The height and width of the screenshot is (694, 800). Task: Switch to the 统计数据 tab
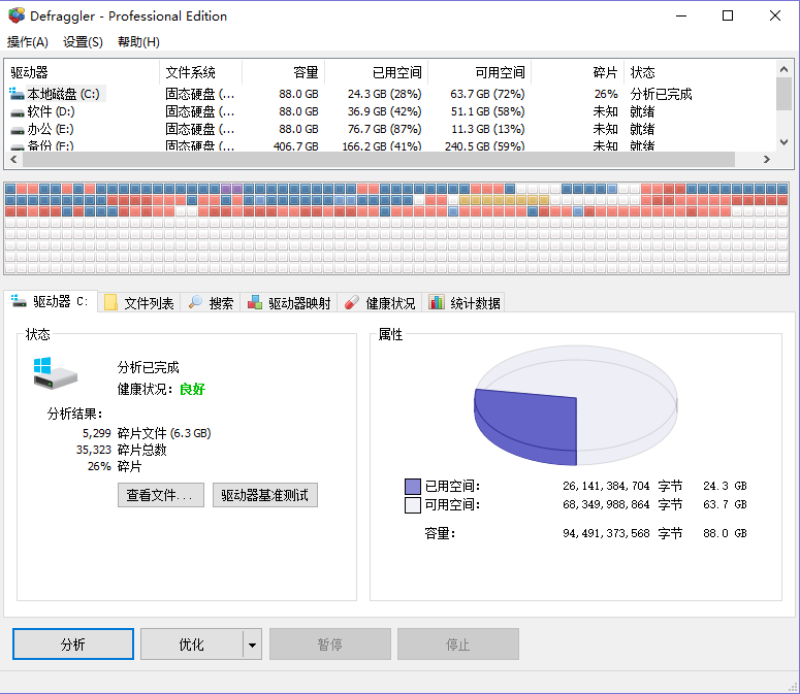(464, 303)
